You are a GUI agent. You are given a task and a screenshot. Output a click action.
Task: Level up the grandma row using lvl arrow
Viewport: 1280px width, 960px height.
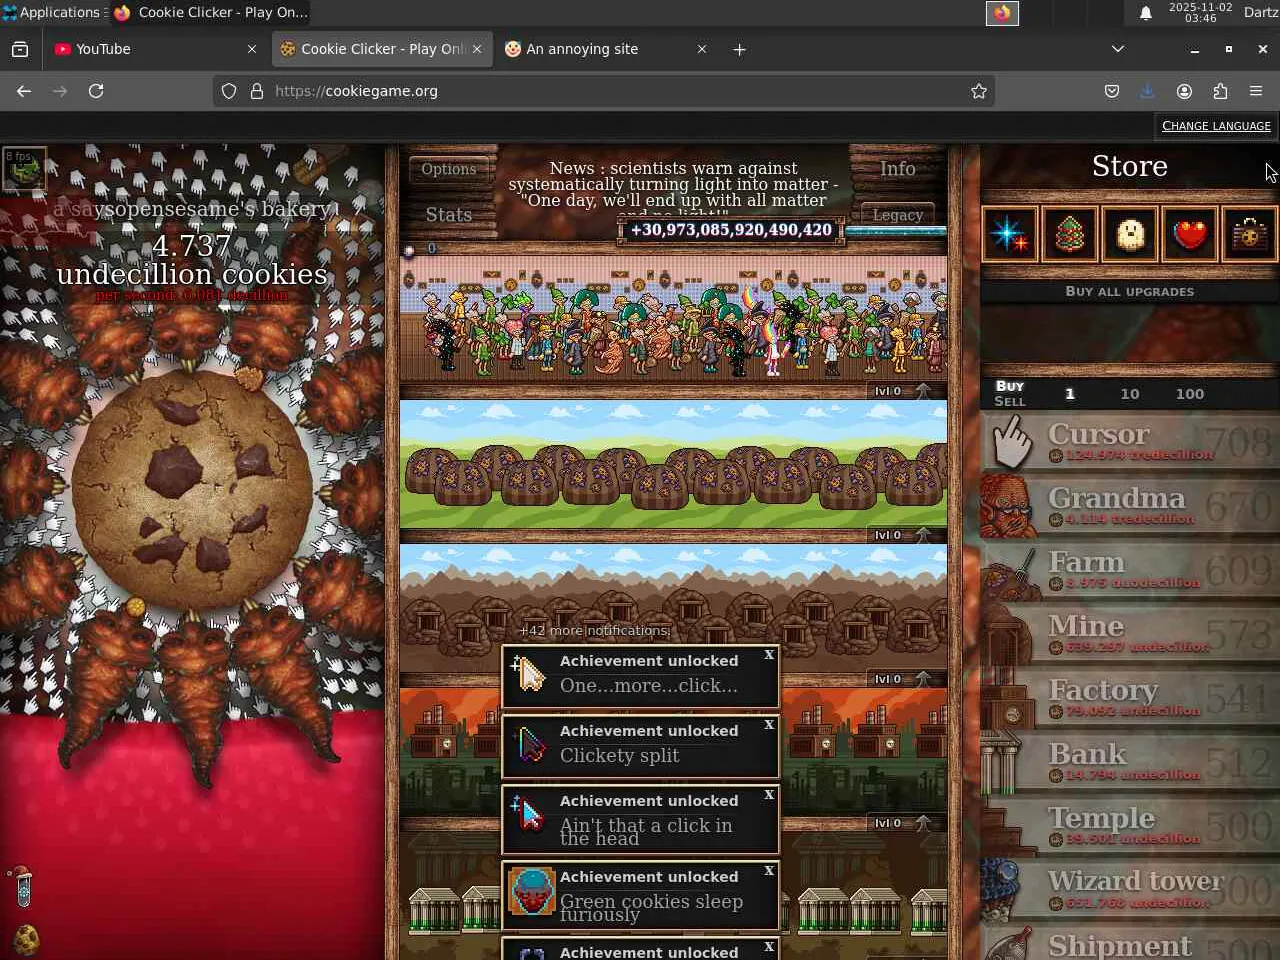click(x=903, y=391)
